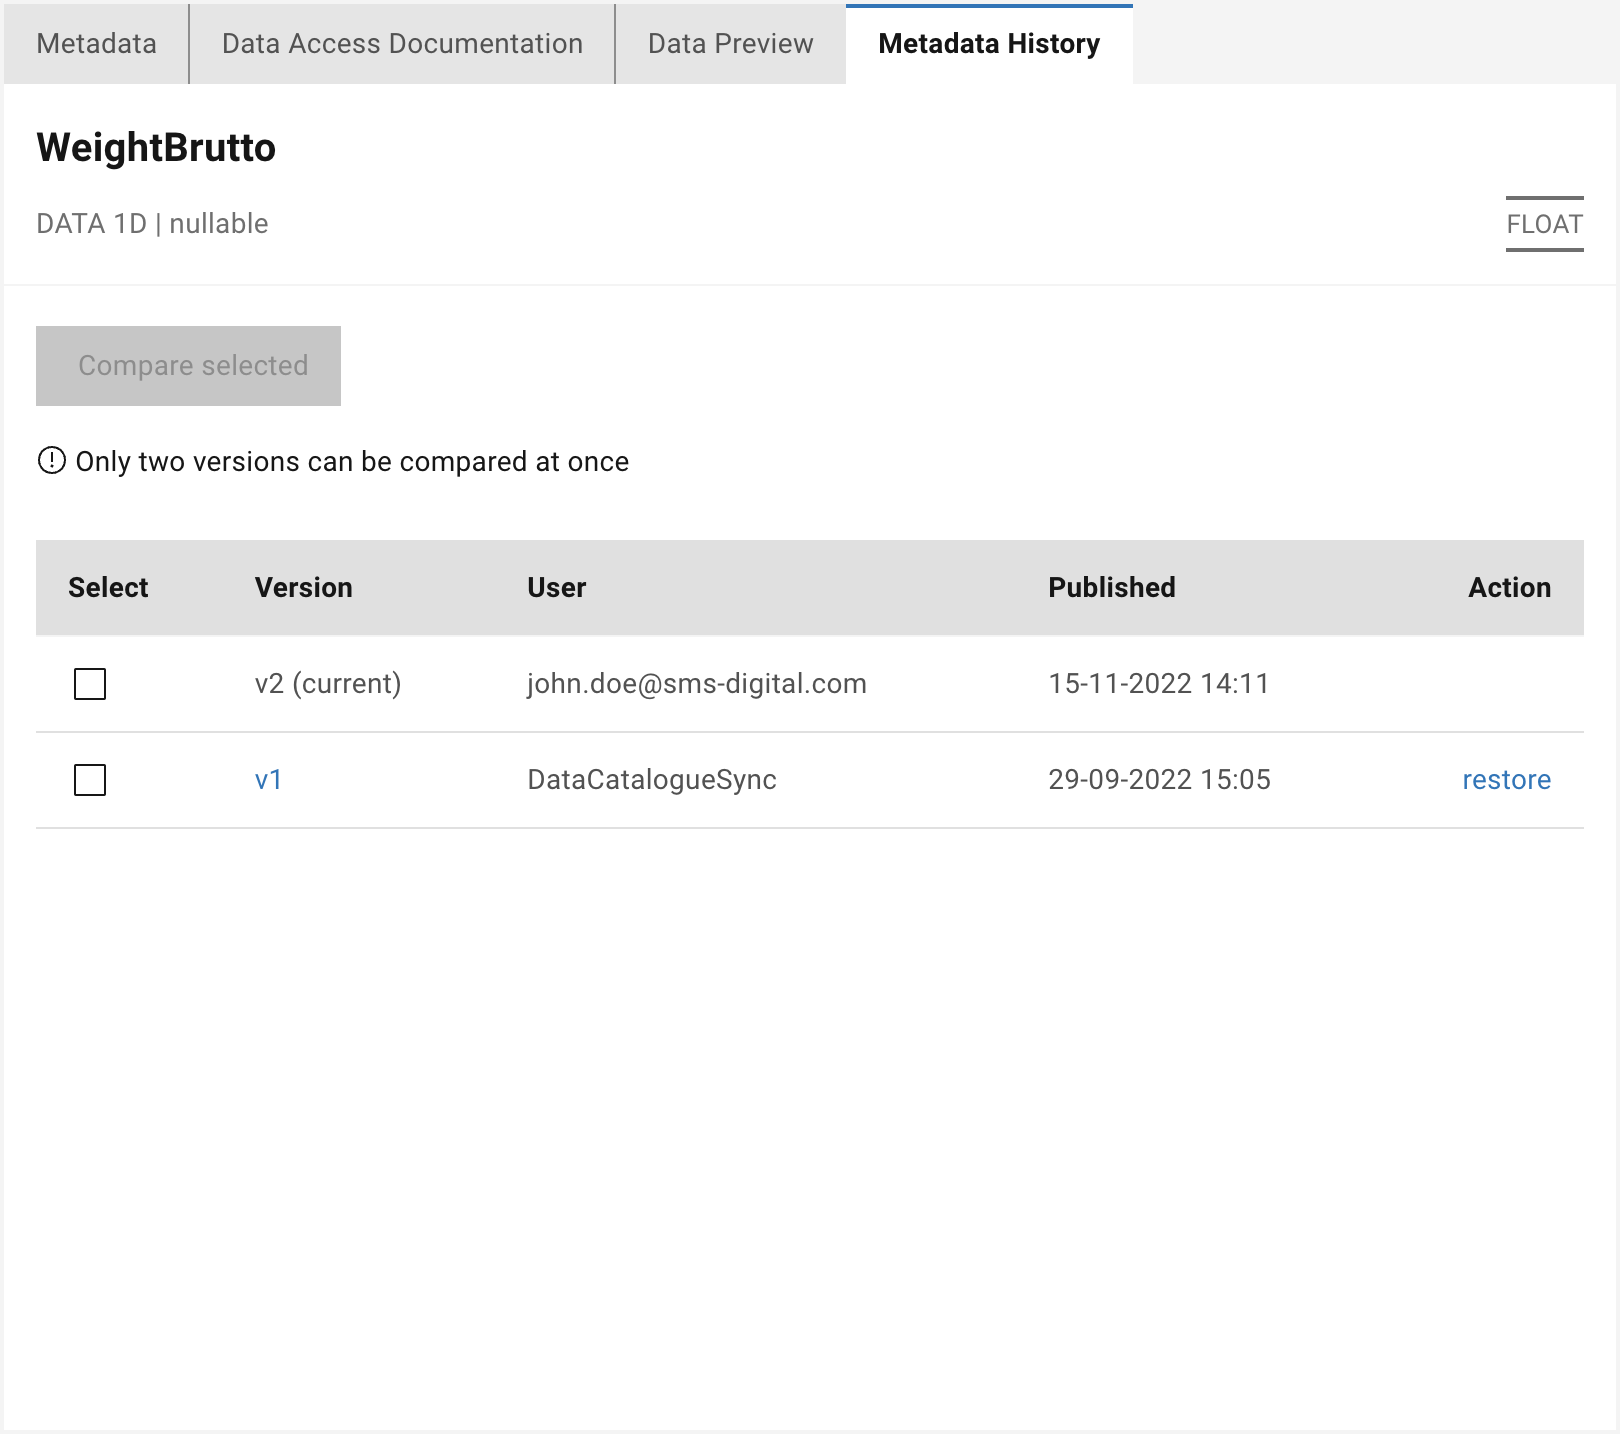Click the DataCatalogueSync user cell

651,780
